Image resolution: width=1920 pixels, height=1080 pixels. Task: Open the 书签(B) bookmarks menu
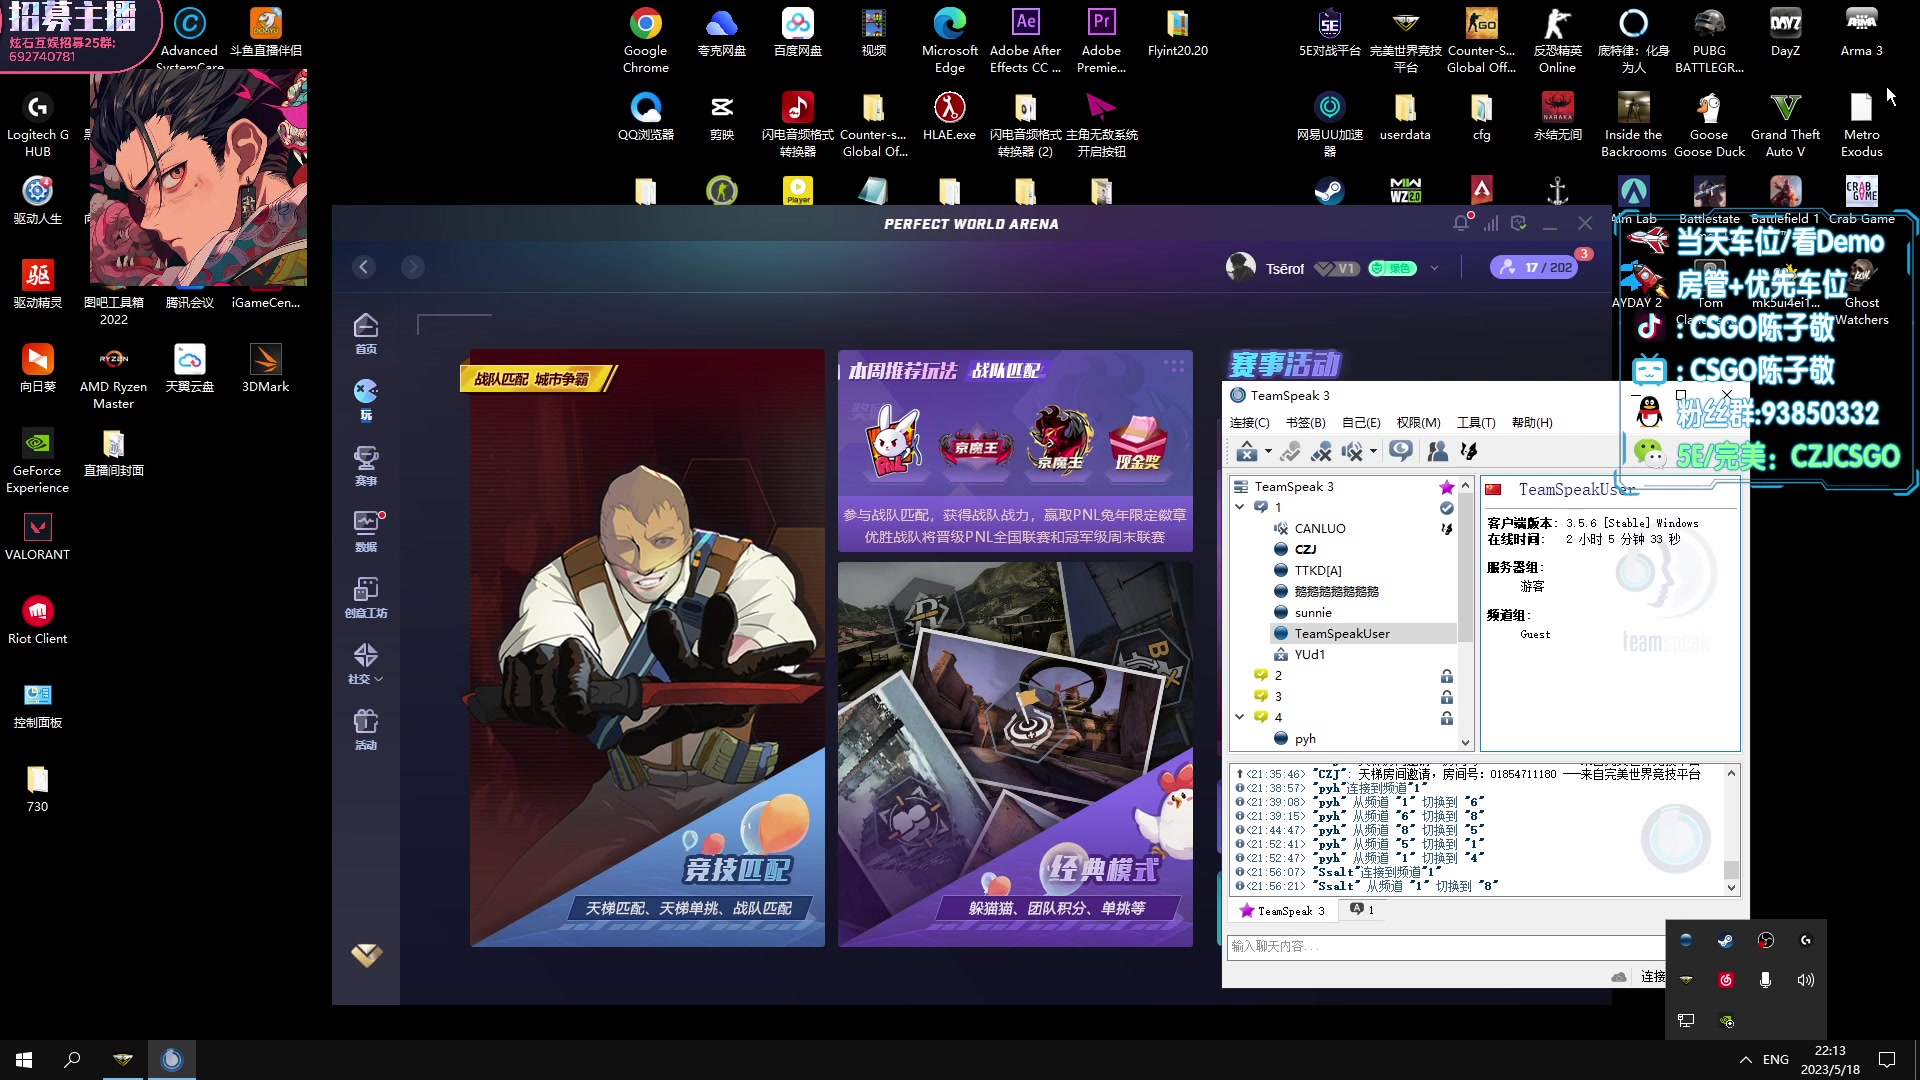tap(1305, 423)
